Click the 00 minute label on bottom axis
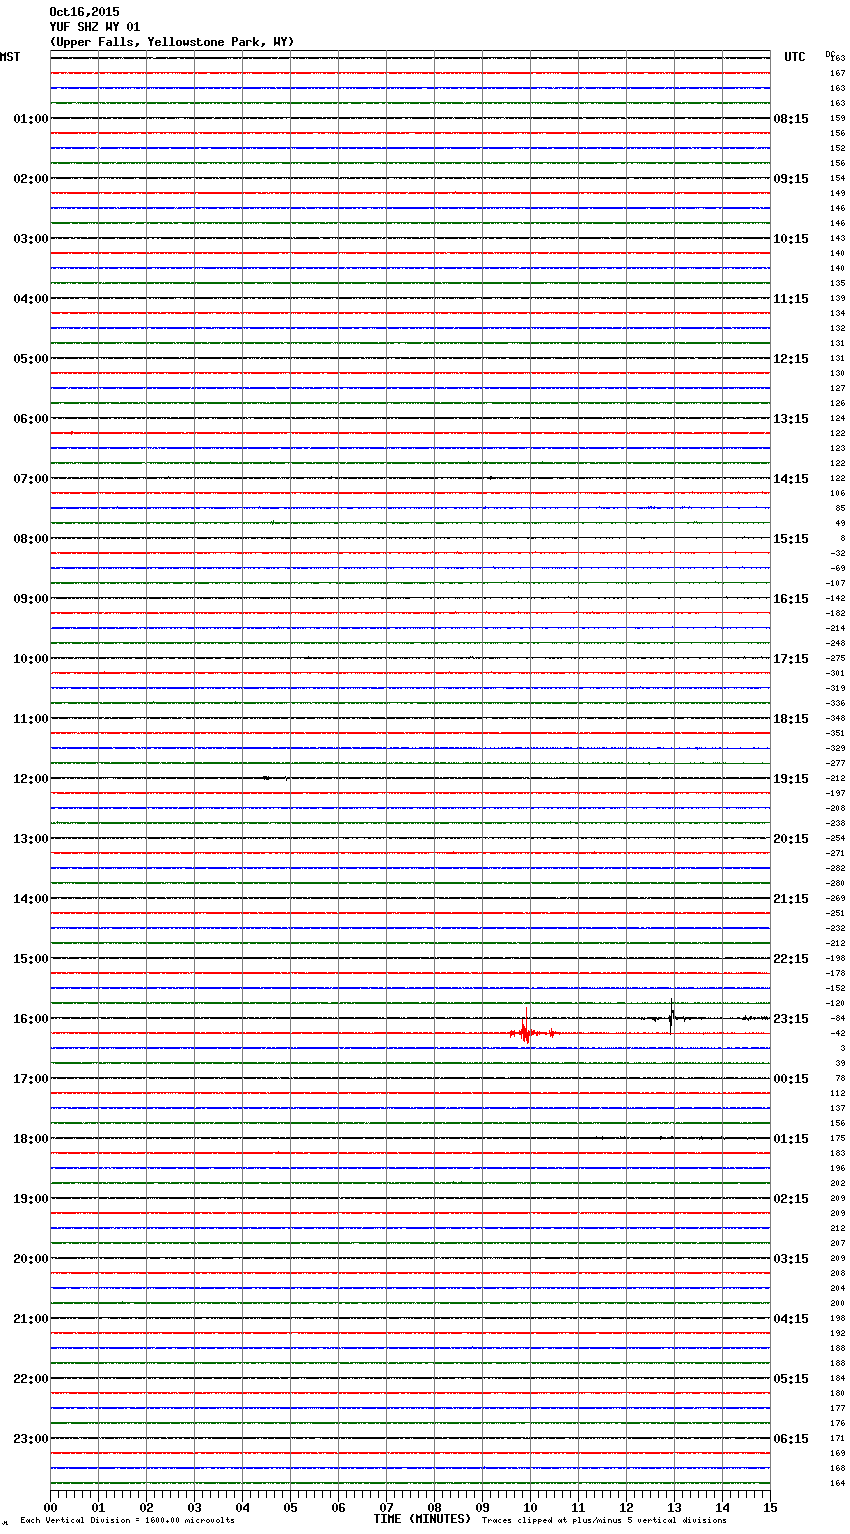Screen dimensions: 850x1534 [50, 1507]
